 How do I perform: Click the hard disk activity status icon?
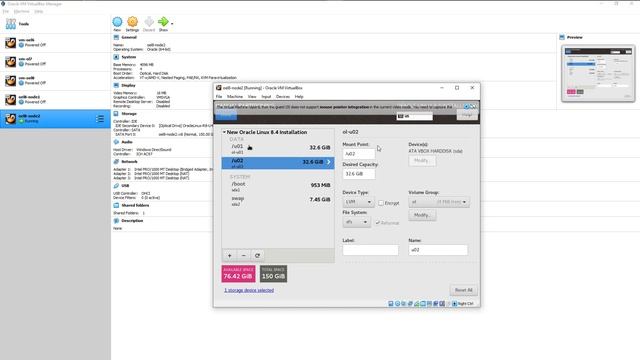391,304
